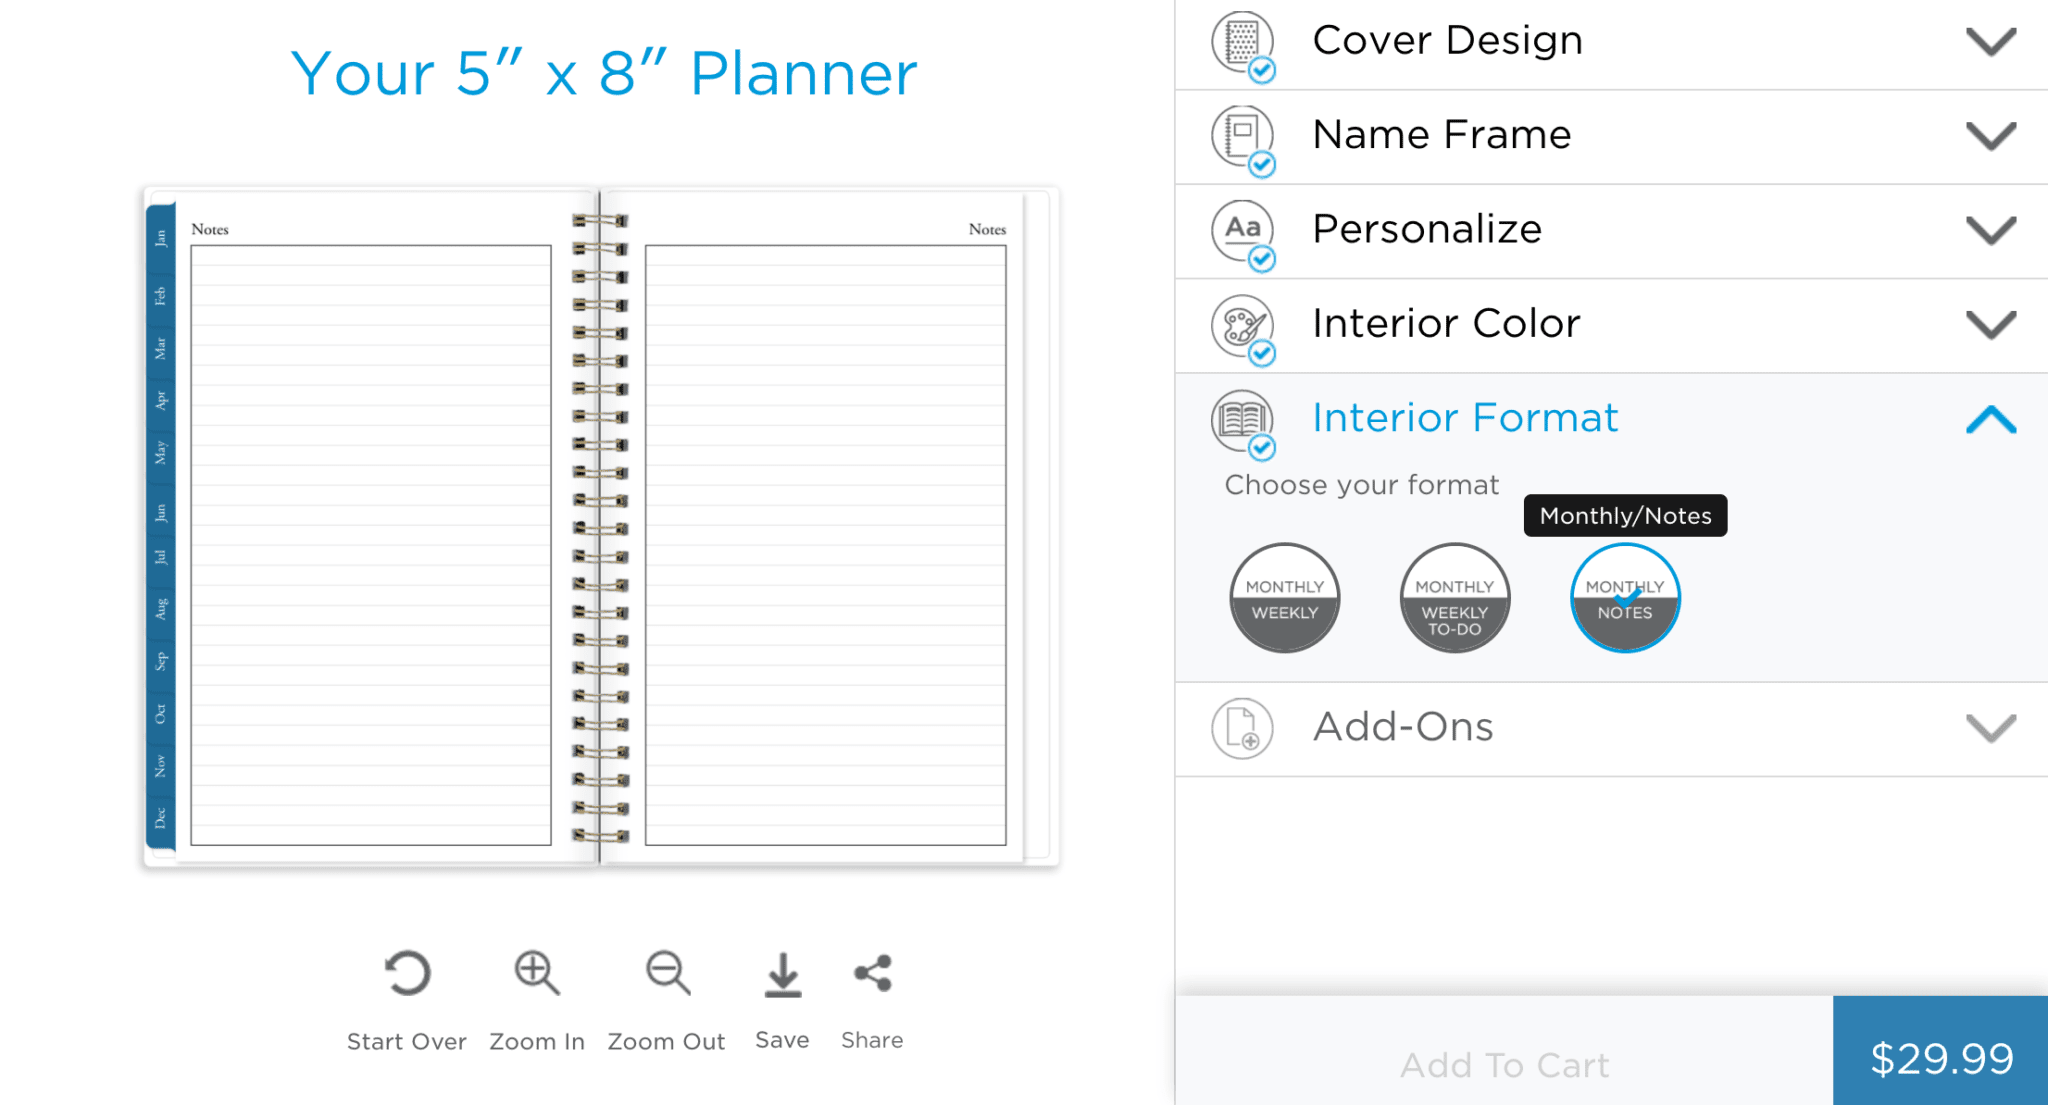Expand the Cover Design section chevron
2048x1105 pixels.
tap(1990, 42)
